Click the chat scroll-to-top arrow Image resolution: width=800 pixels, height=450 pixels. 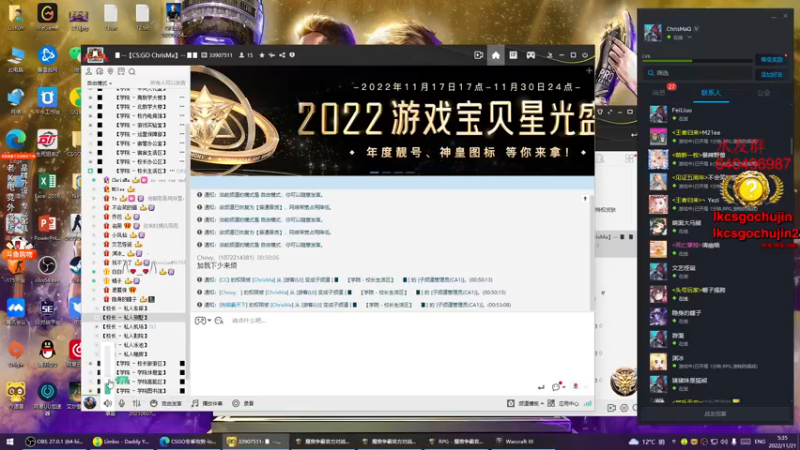585,198
